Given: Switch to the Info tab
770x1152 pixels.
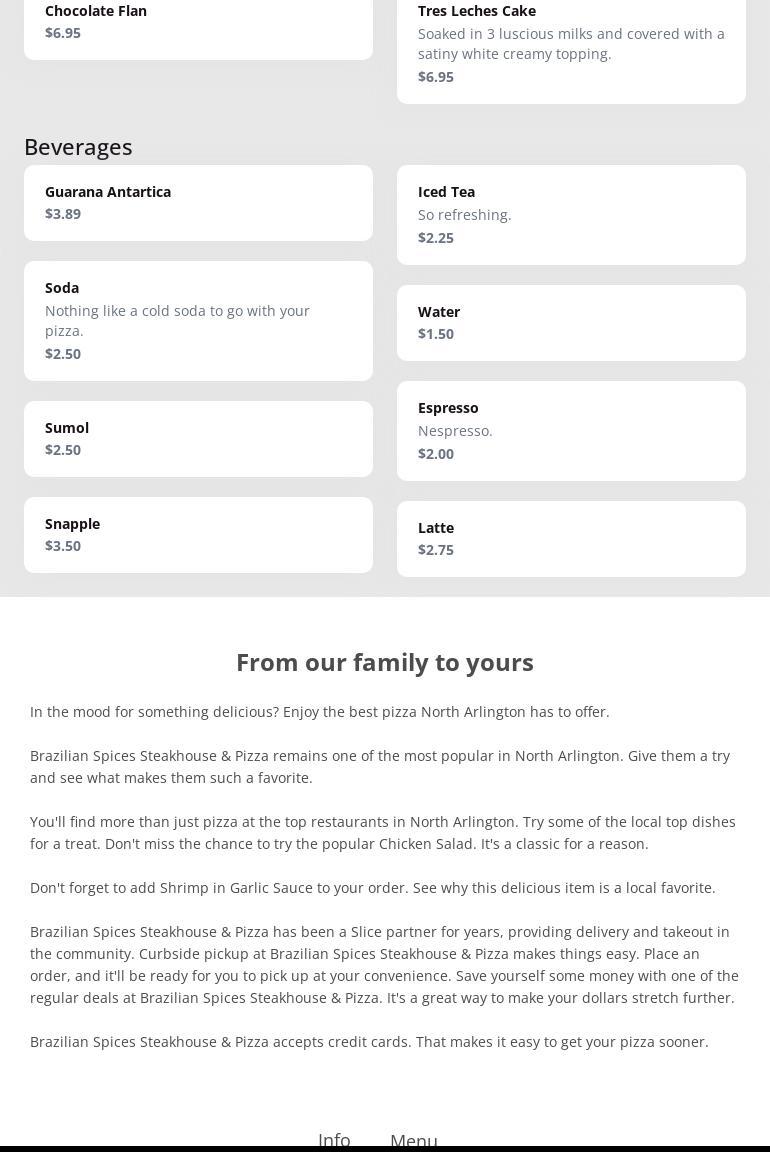Looking at the screenshot, I should [x=334, y=1139].
